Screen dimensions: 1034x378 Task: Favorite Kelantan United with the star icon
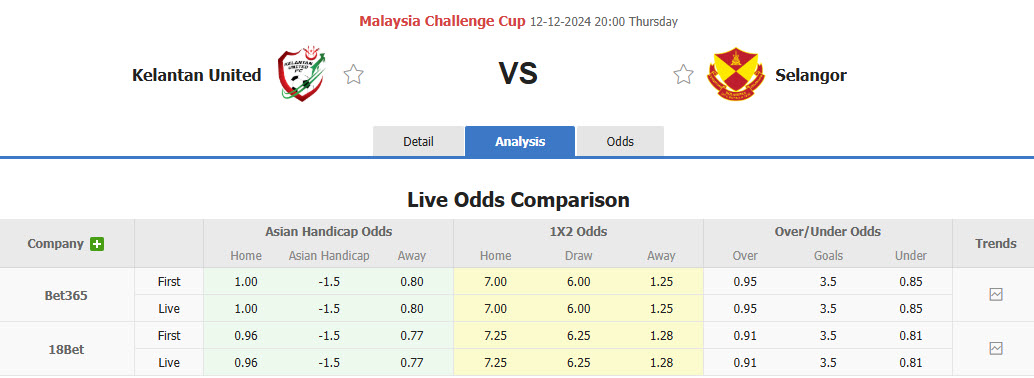click(x=353, y=75)
